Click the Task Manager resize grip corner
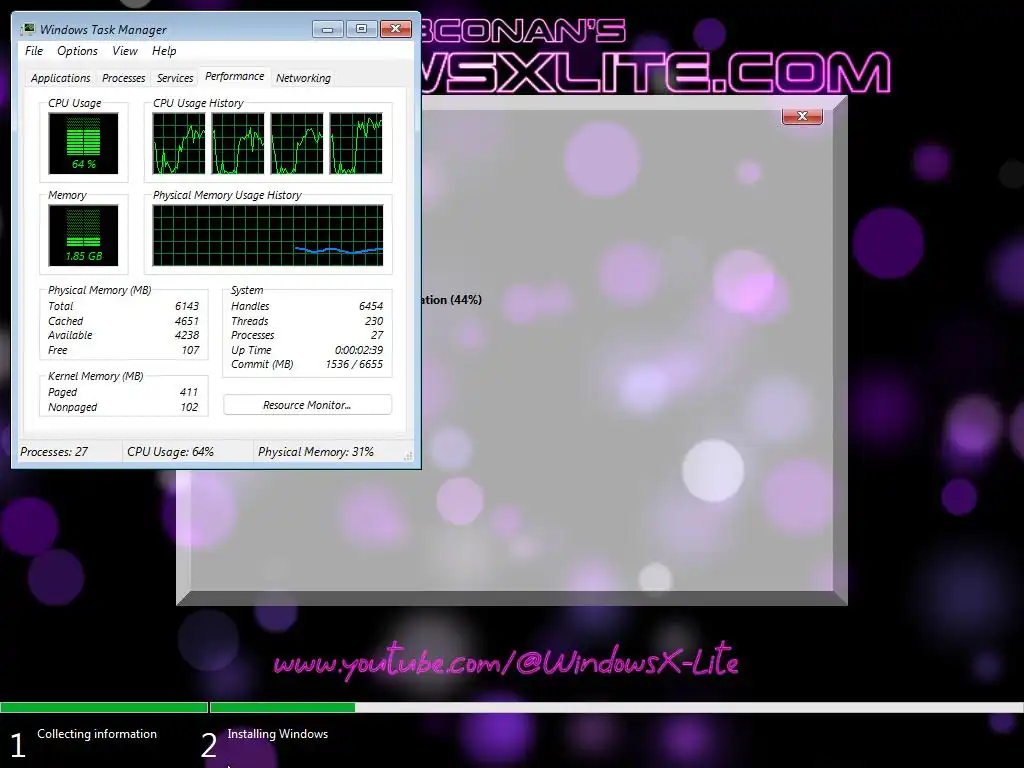Screen dimensions: 1024x768 (x=409, y=456)
